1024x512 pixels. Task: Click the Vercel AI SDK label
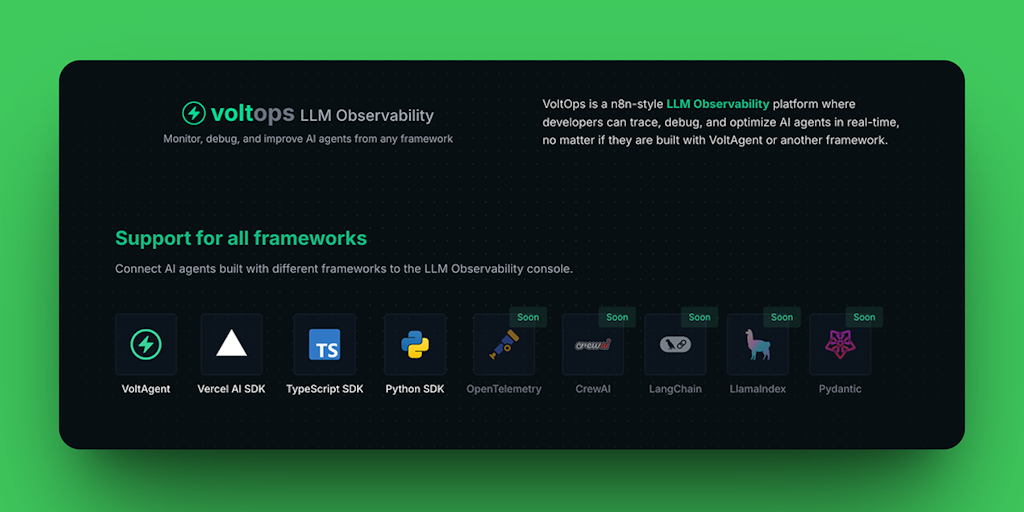[x=231, y=389]
